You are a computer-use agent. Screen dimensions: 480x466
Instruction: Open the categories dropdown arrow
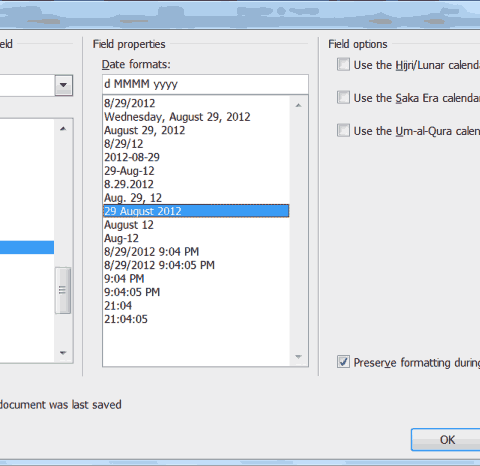63,85
